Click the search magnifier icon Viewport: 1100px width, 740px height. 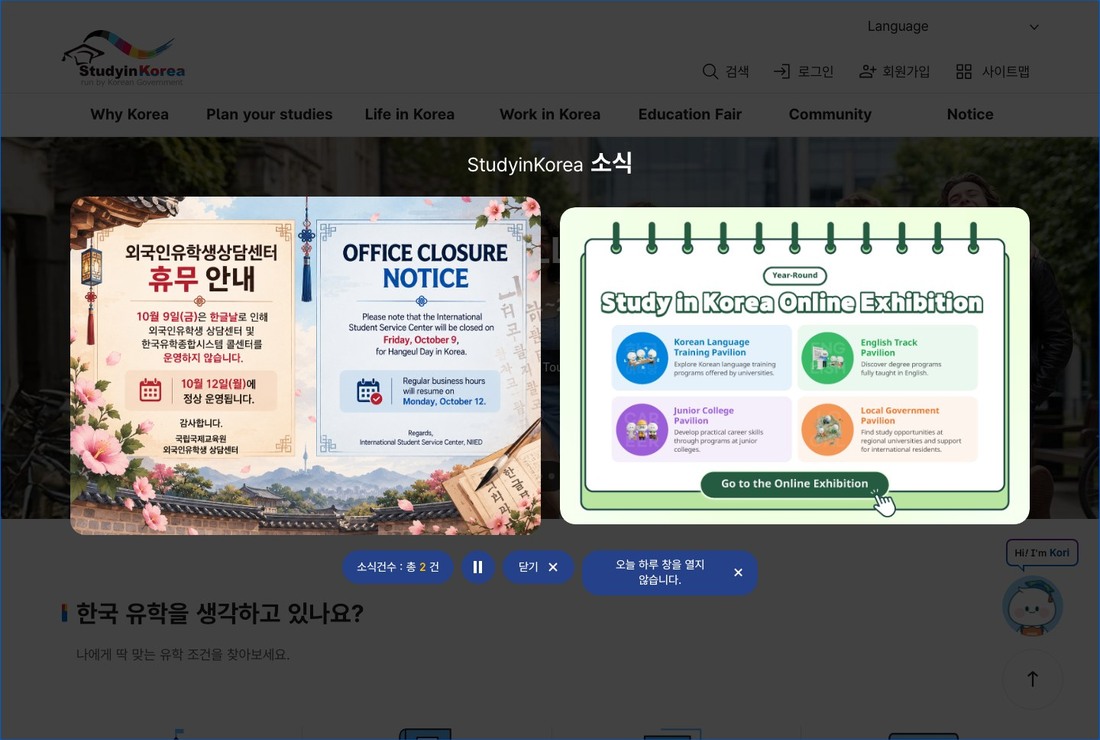pyautogui.click(x=710, y=72)
